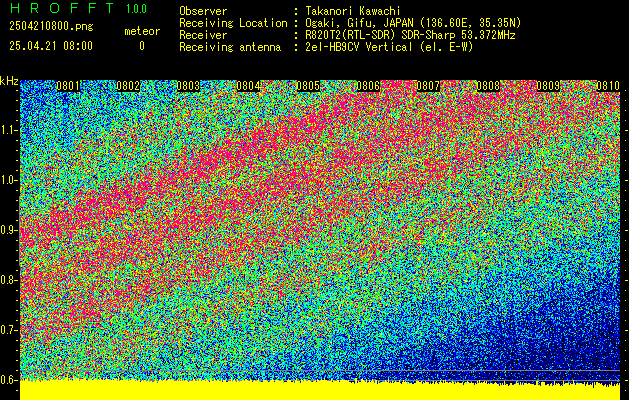The image size is (629, 400).
Task: Click the 0.7 frequency axis label
Action: pos(9,330)
